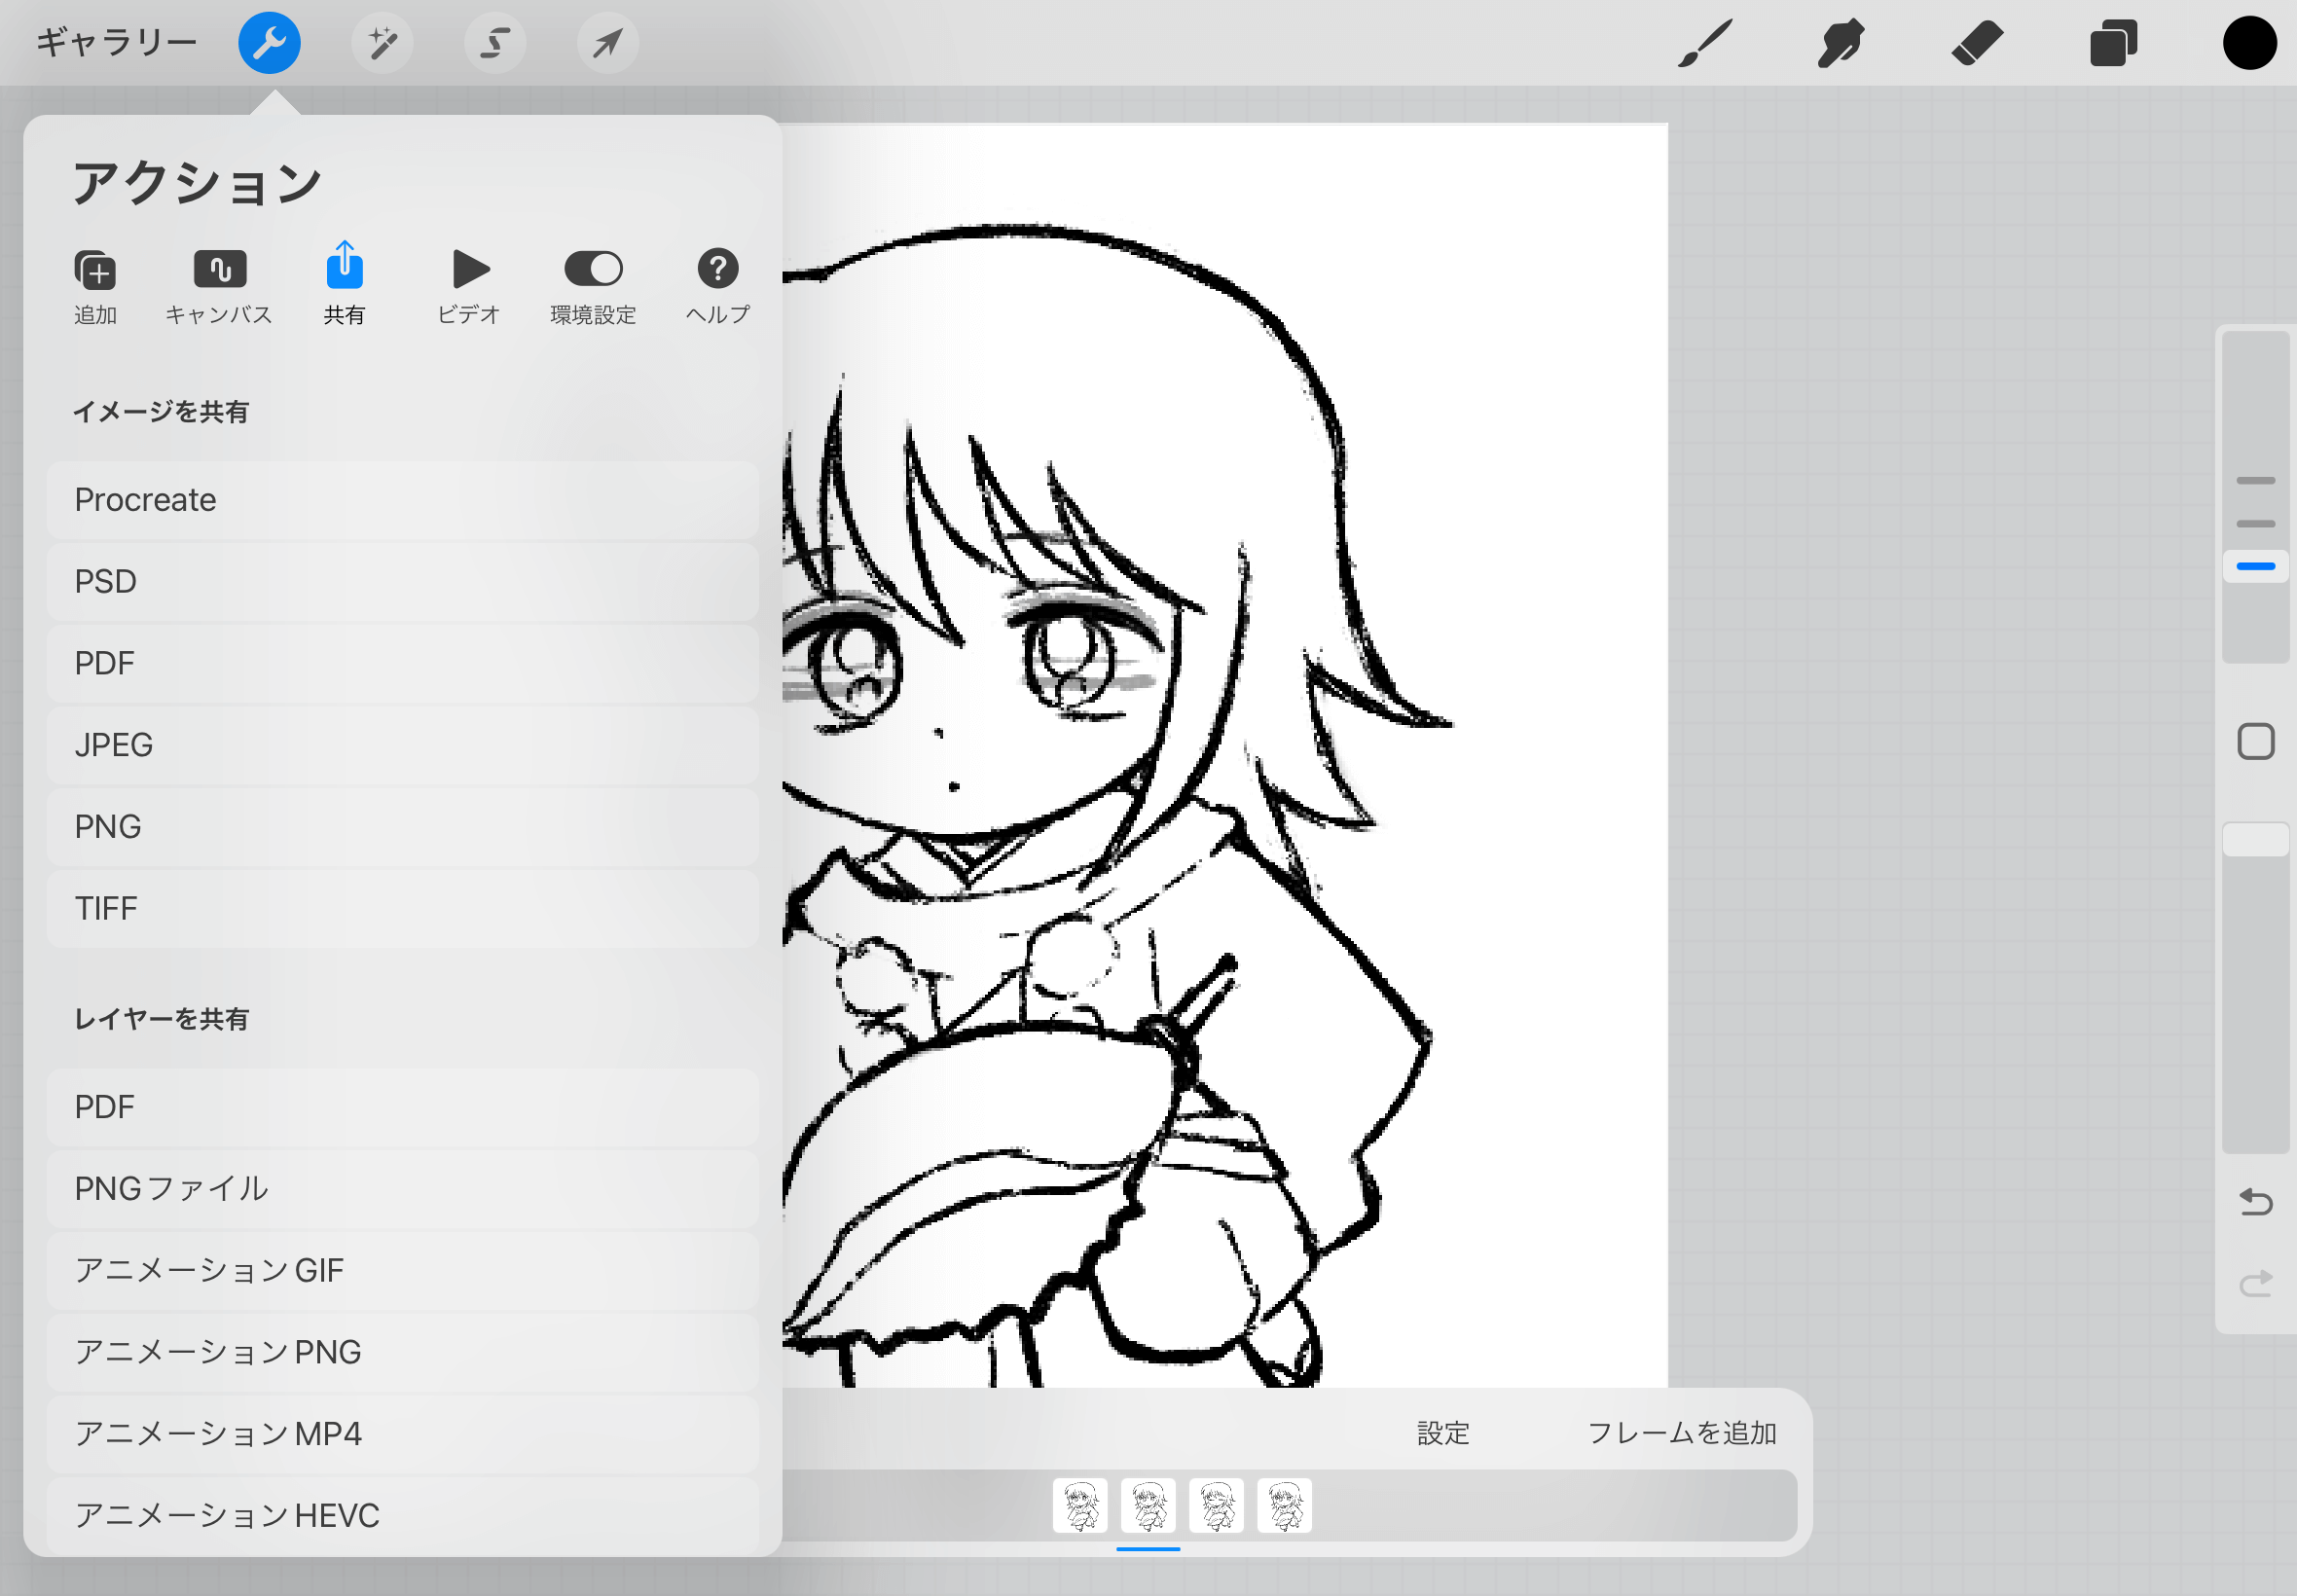The width and height of the screenshot is (2297, 1596).
Task: Click フレームを追加 button
Action: (1681, 1433)
